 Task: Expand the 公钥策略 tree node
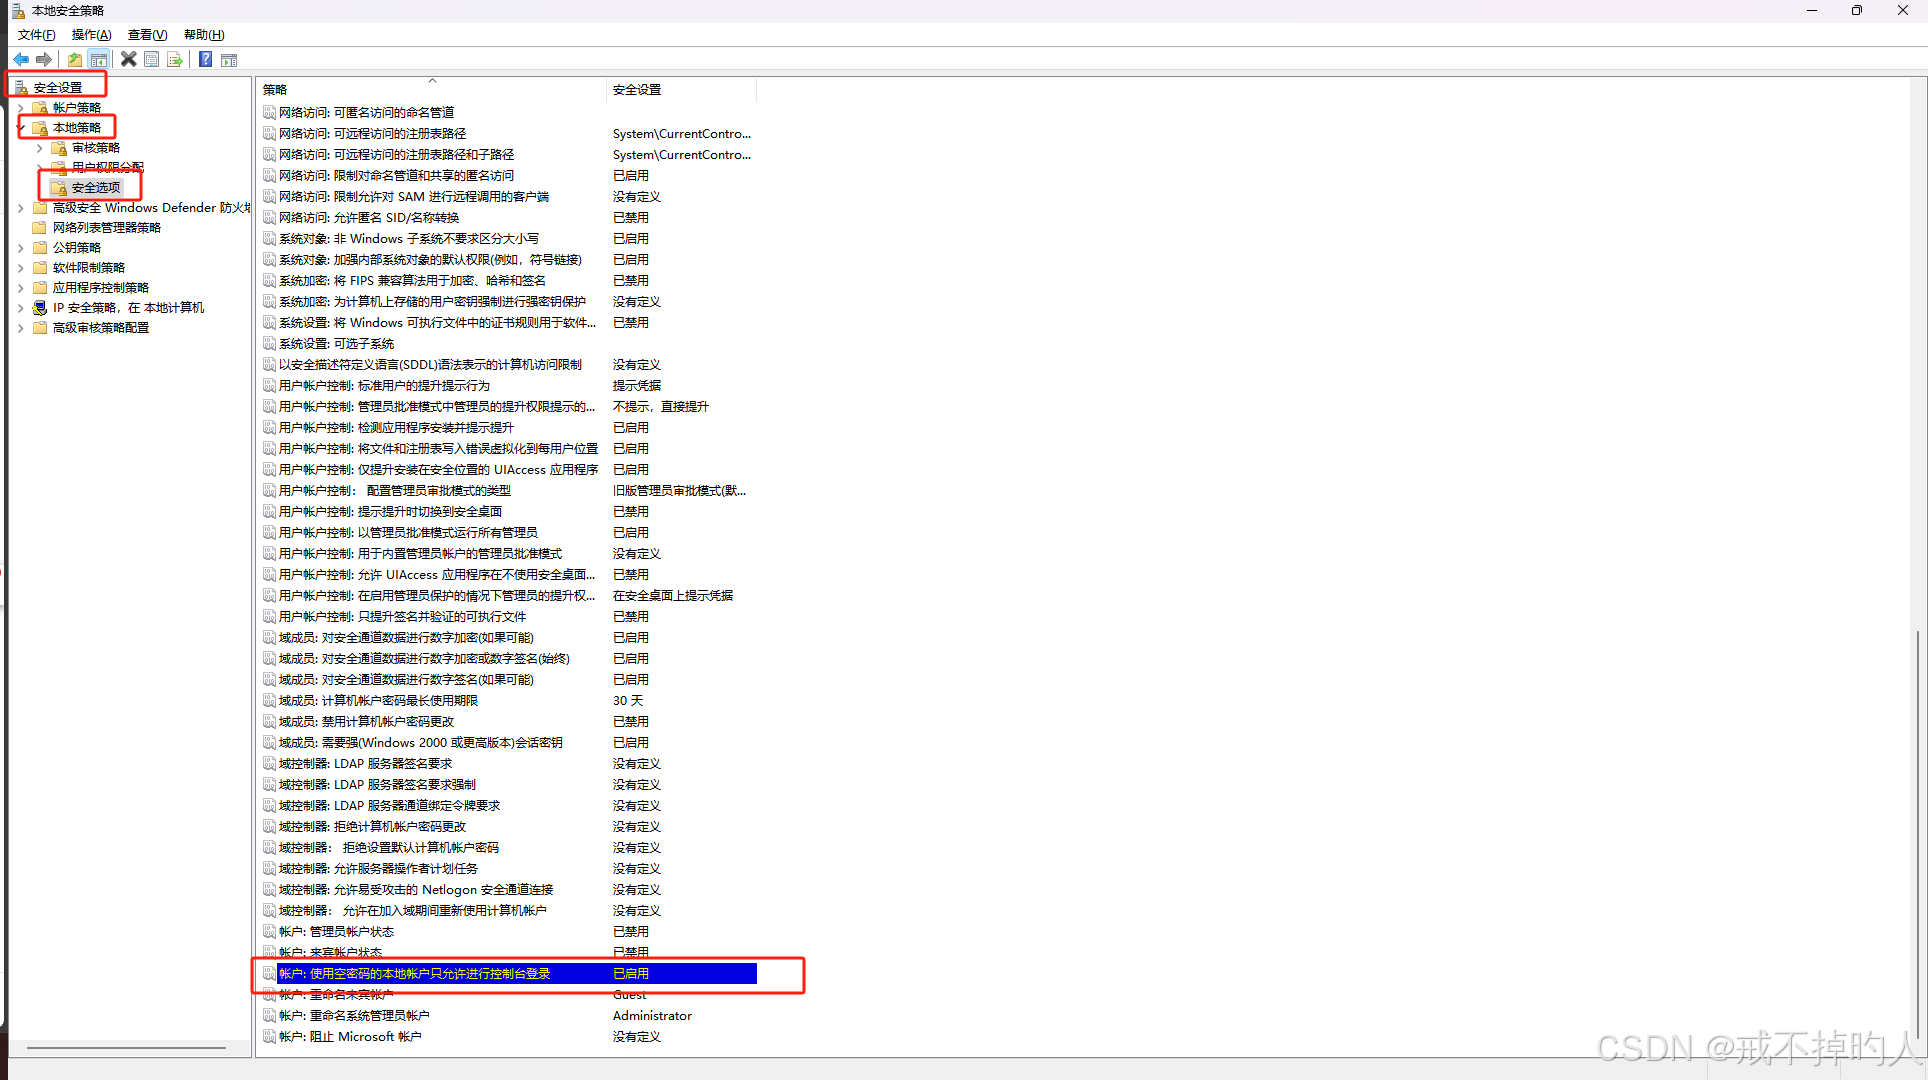[21, 248]
